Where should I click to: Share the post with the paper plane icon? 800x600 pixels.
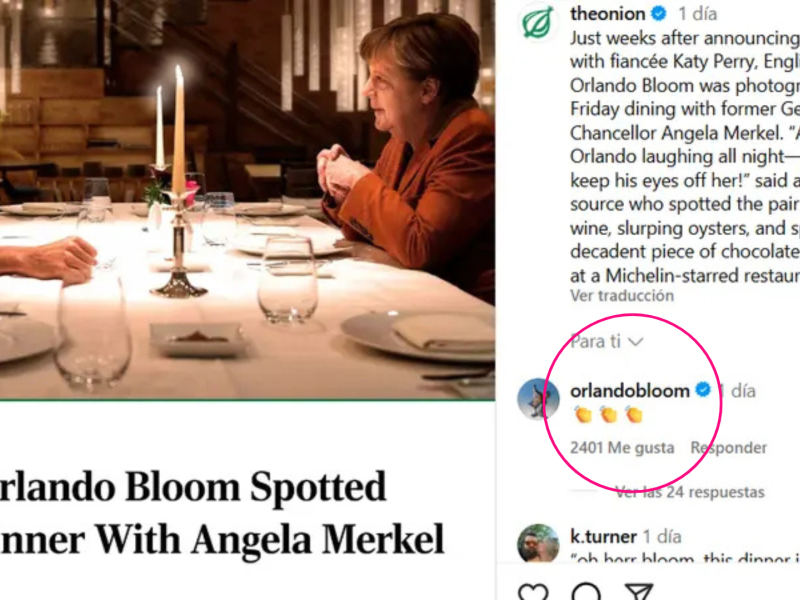pos(638,592)
